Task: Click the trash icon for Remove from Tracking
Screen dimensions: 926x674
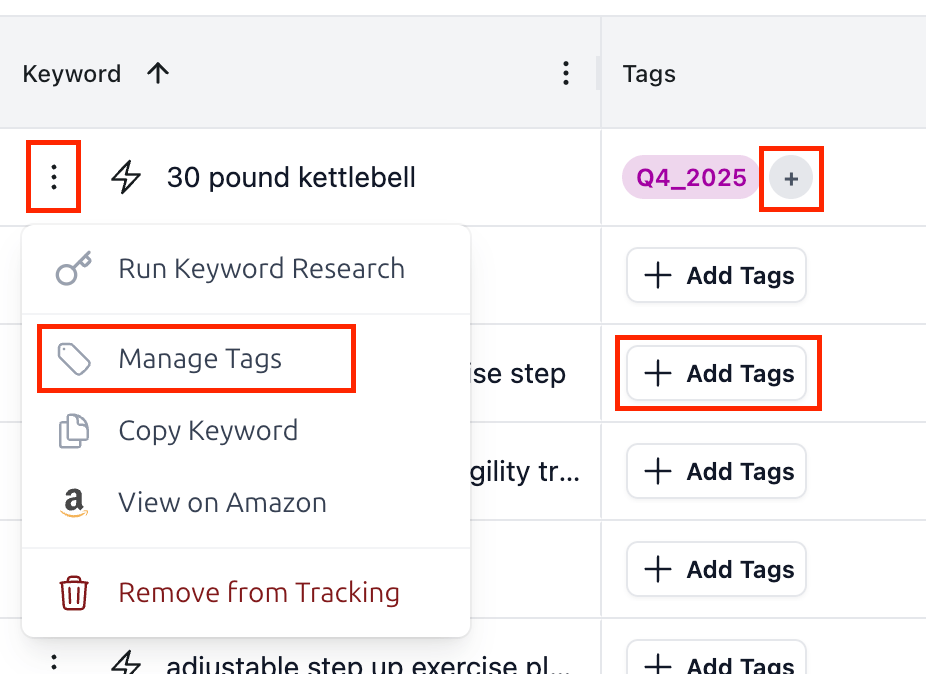Action: coord(75,592)
